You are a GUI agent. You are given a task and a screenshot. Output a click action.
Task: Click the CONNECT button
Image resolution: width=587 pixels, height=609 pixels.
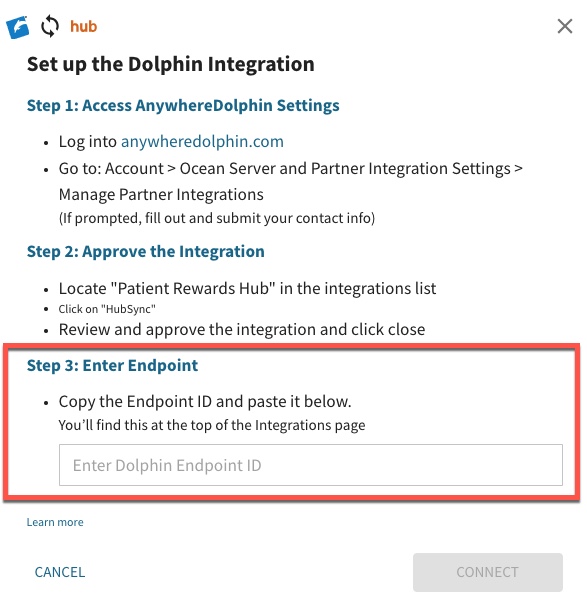(488, 572)
